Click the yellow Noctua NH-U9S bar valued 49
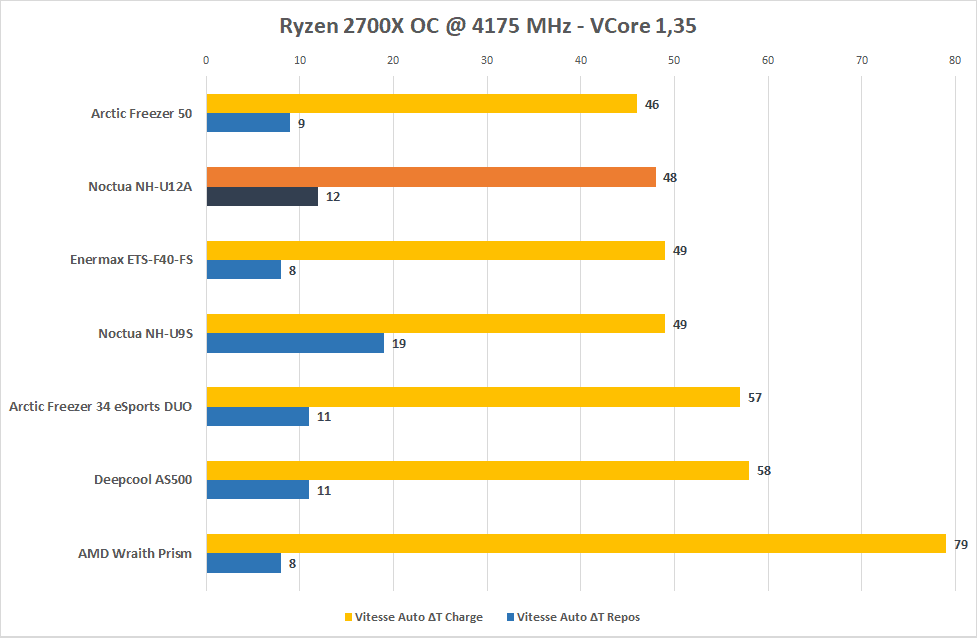The image size is (977, 638). (x=436, y=323)
